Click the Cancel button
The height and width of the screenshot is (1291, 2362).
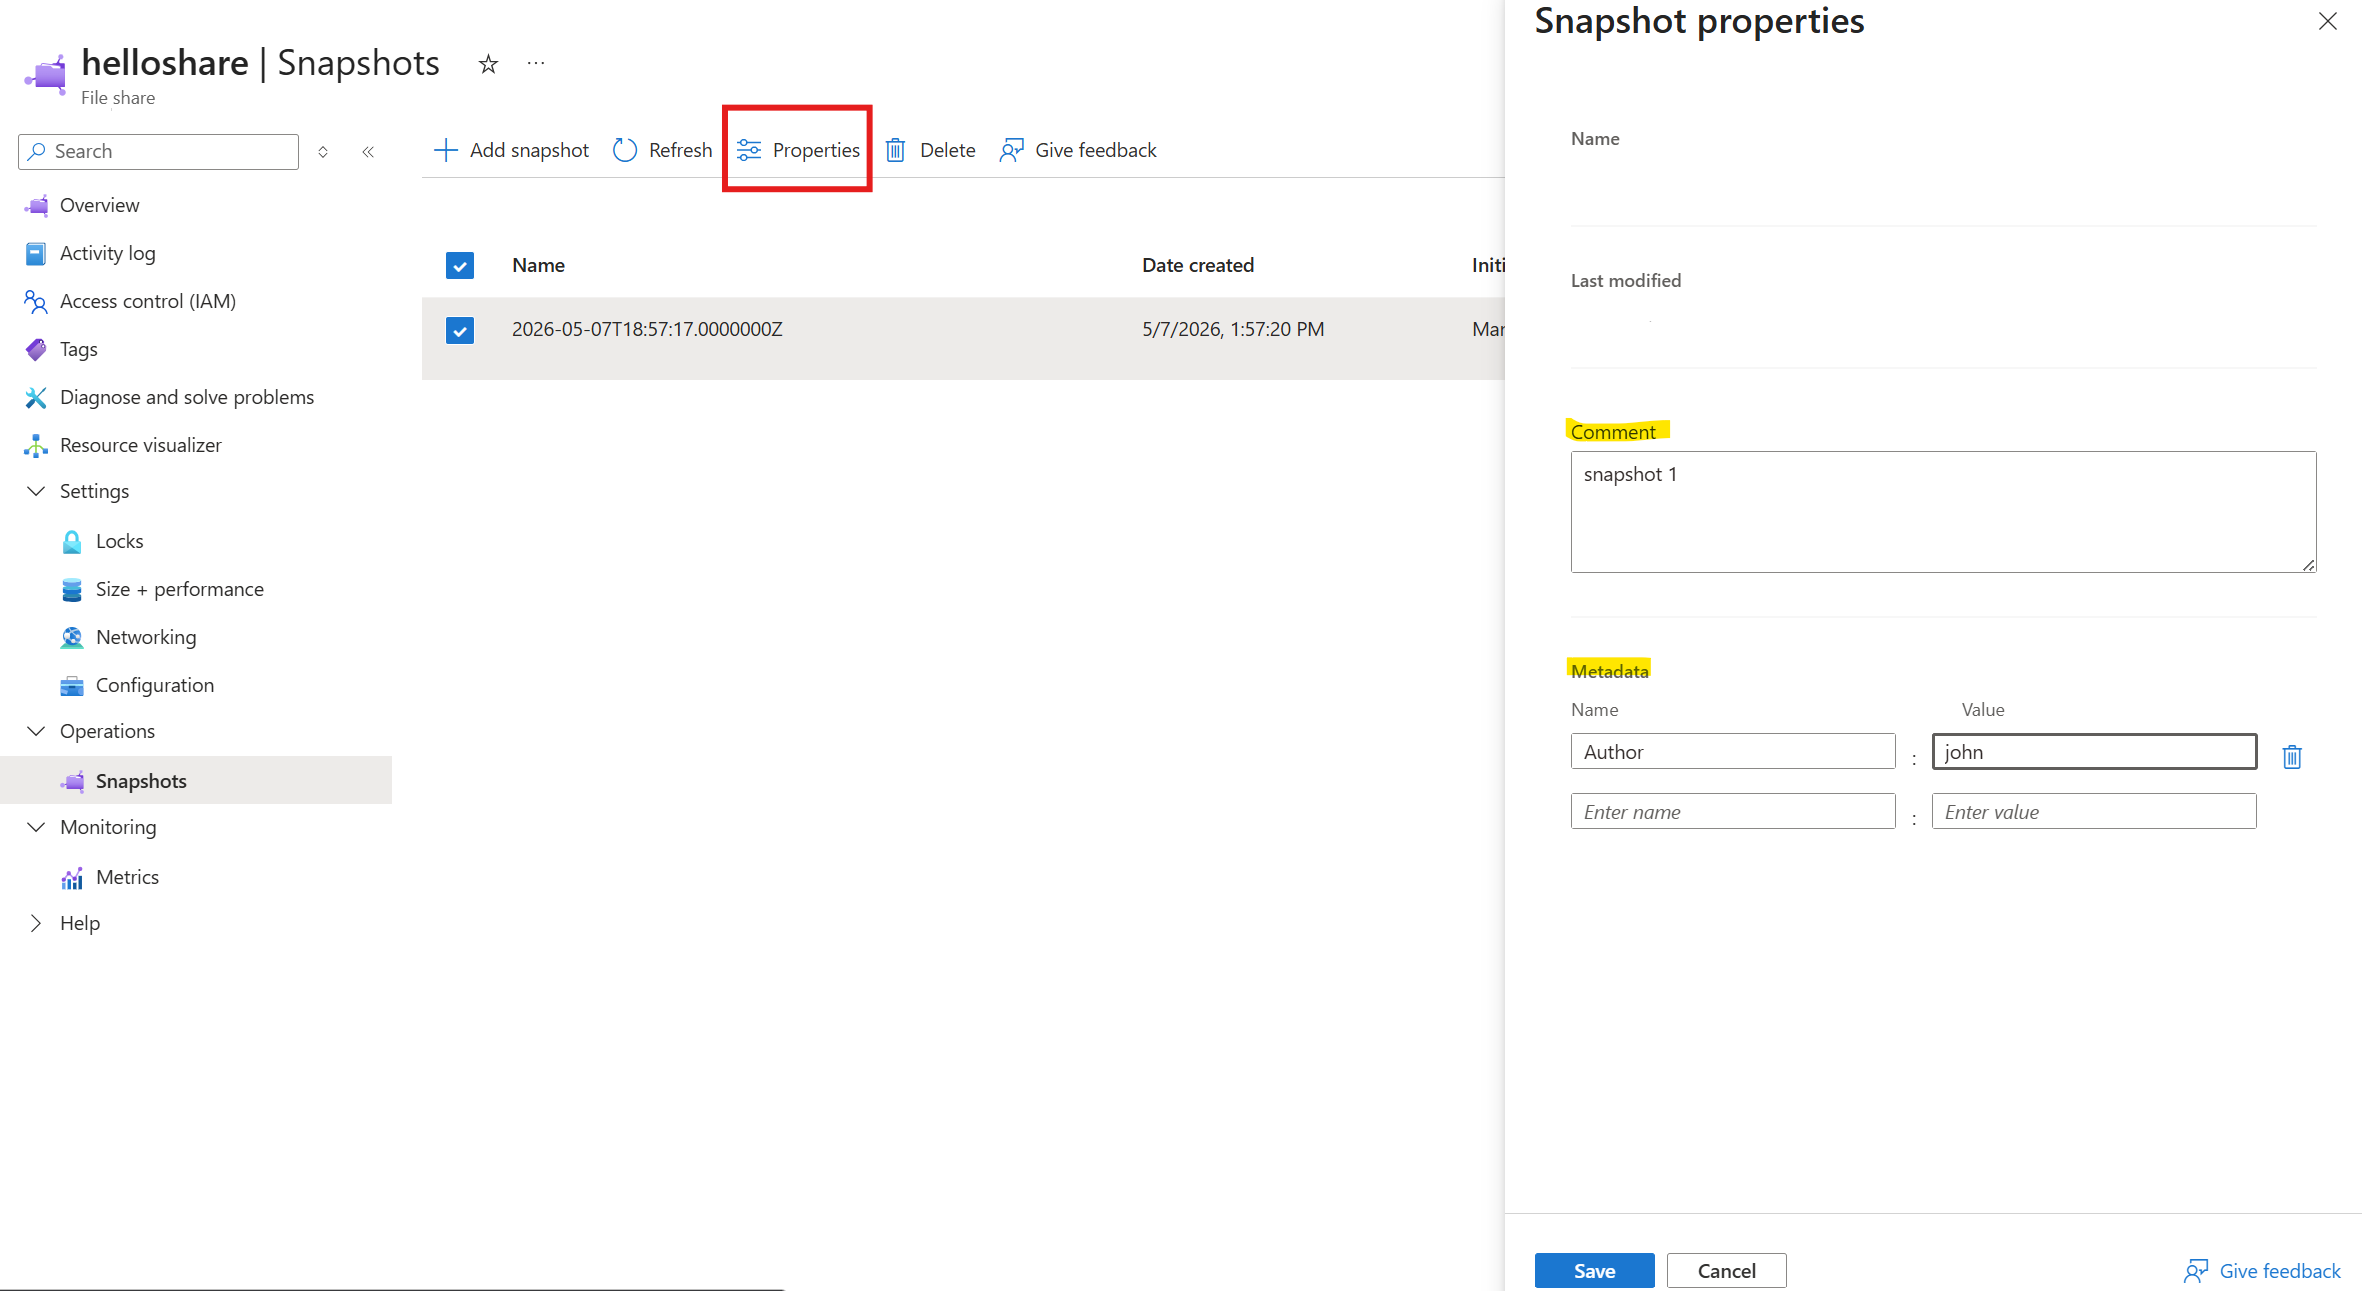point(1726,1270)
